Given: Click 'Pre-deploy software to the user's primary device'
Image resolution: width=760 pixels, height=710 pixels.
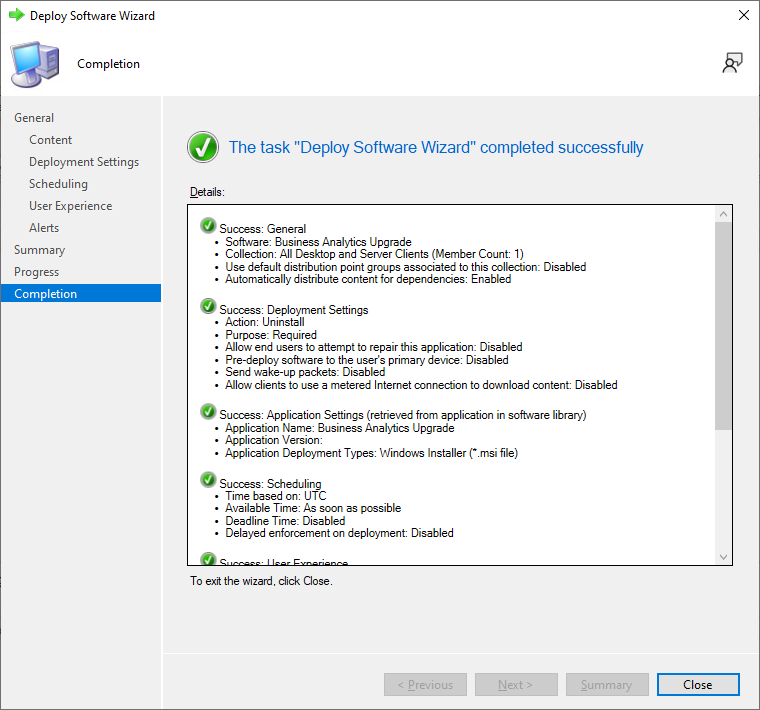Looking at the screenshot, I should click(x=366, y=360).
